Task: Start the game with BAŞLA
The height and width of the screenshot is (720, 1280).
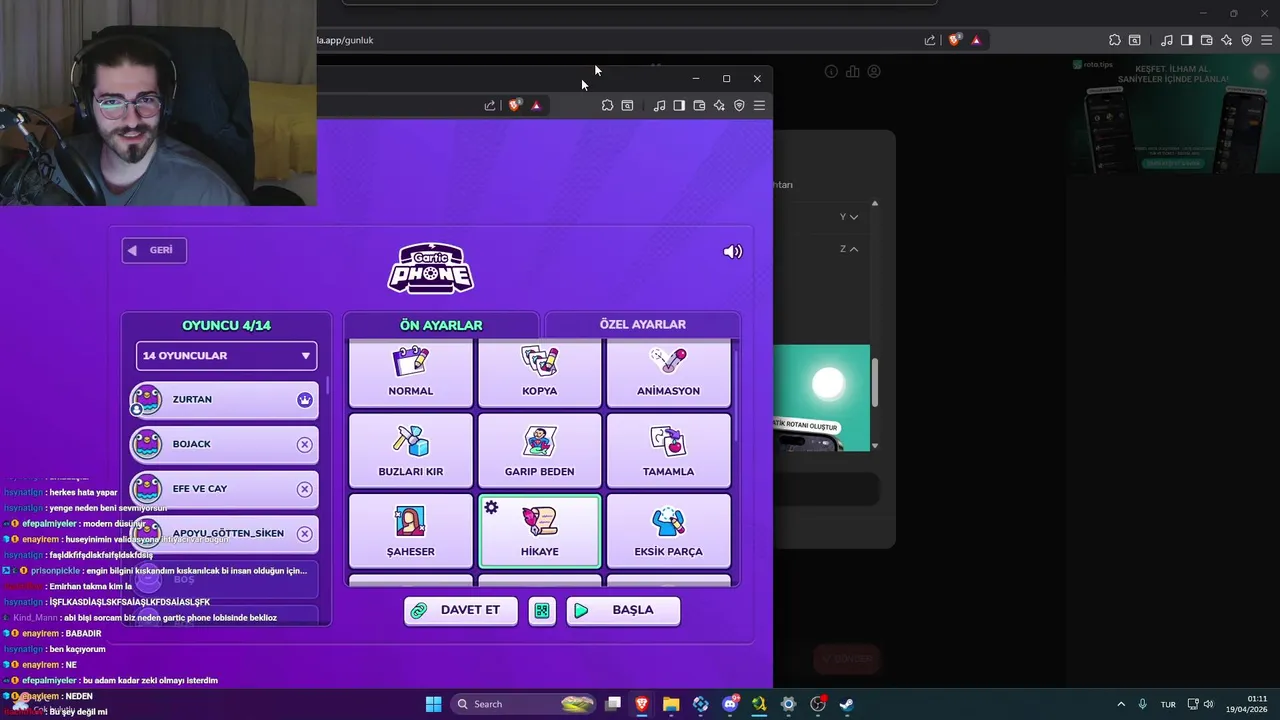Action: point(623,611)
